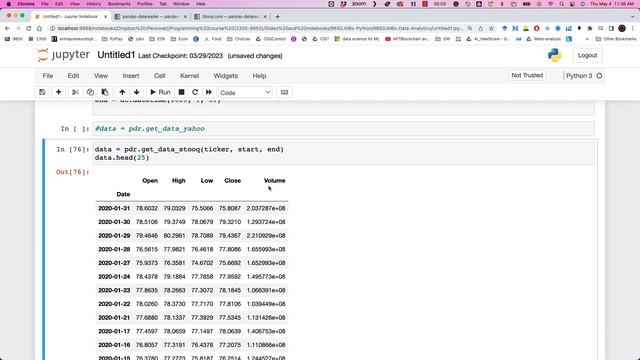This screenshot has width=640, height=360.
Task: Click the Open column header
Action: tap(150, 180)
